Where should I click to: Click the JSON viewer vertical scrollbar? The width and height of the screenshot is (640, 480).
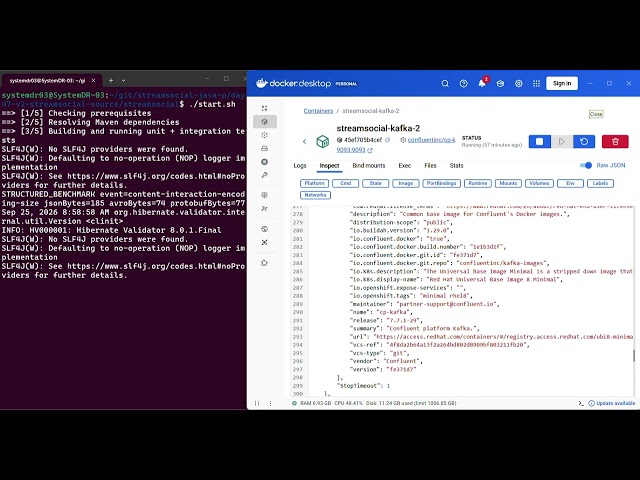tap(634, 355)
